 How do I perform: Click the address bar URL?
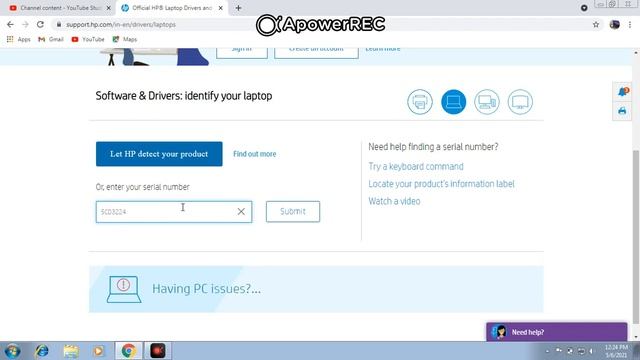point(121,24)
